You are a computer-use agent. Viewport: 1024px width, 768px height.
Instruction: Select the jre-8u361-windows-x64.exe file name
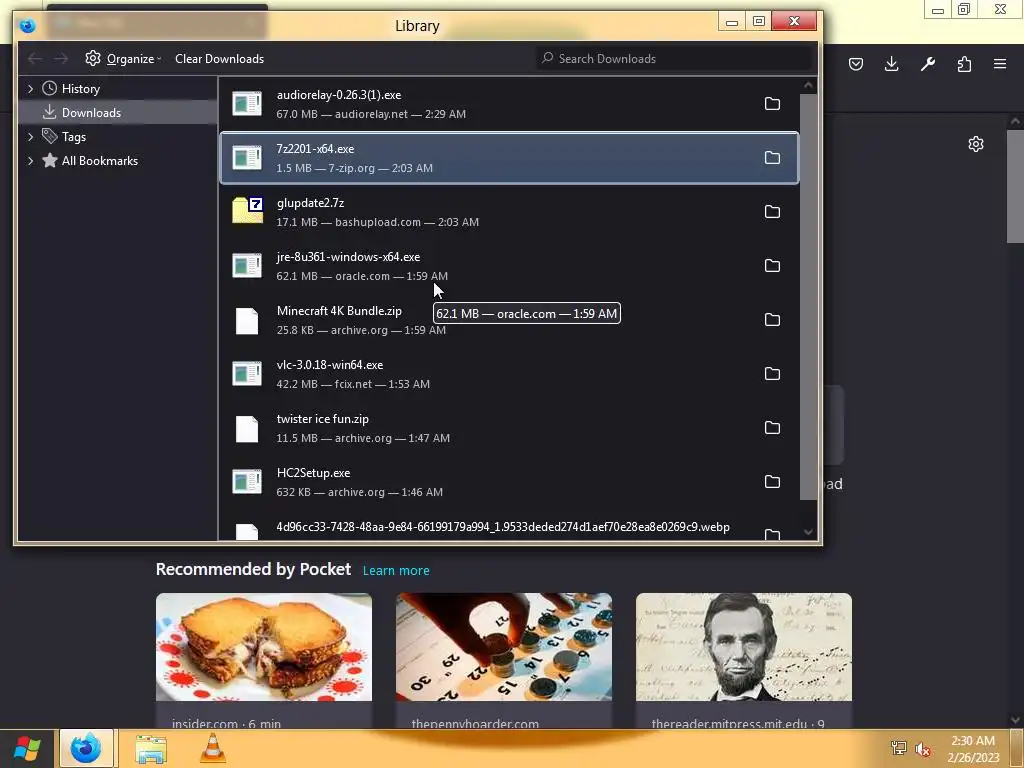(x=348, y=257)
